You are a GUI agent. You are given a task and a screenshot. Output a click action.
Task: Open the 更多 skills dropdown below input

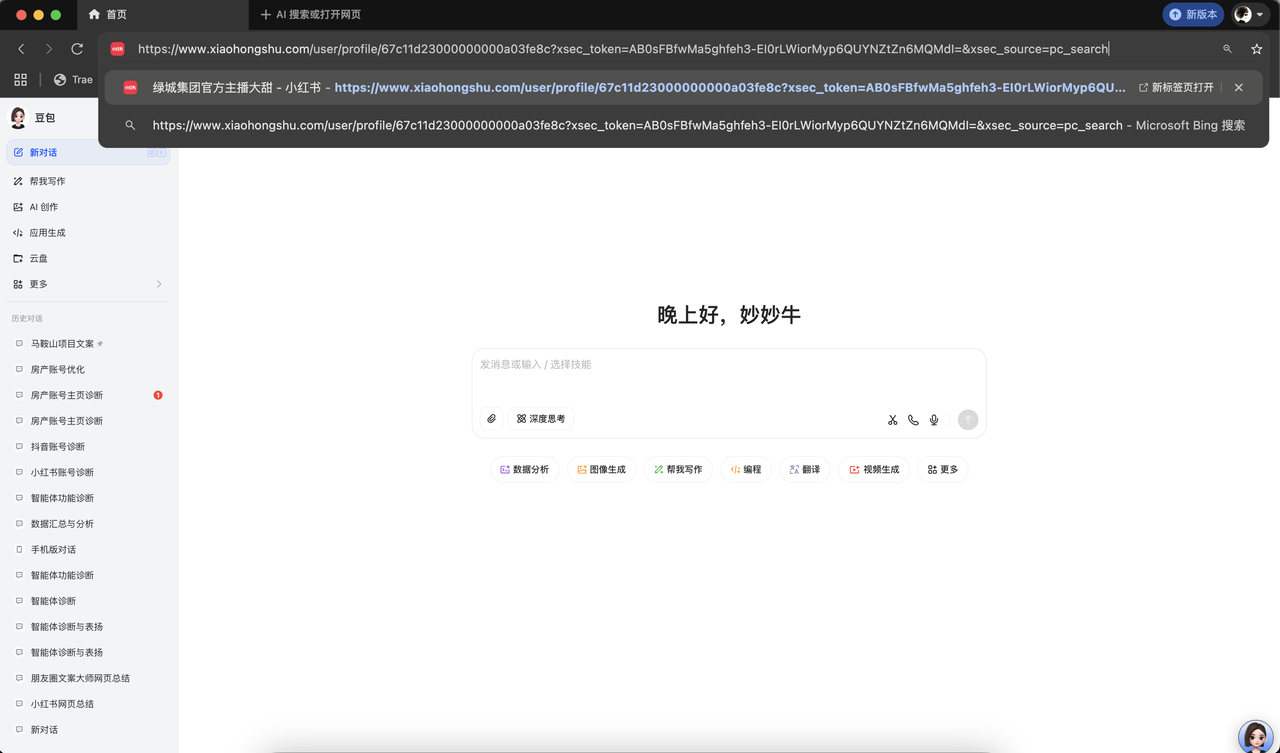tap(942, 469)
